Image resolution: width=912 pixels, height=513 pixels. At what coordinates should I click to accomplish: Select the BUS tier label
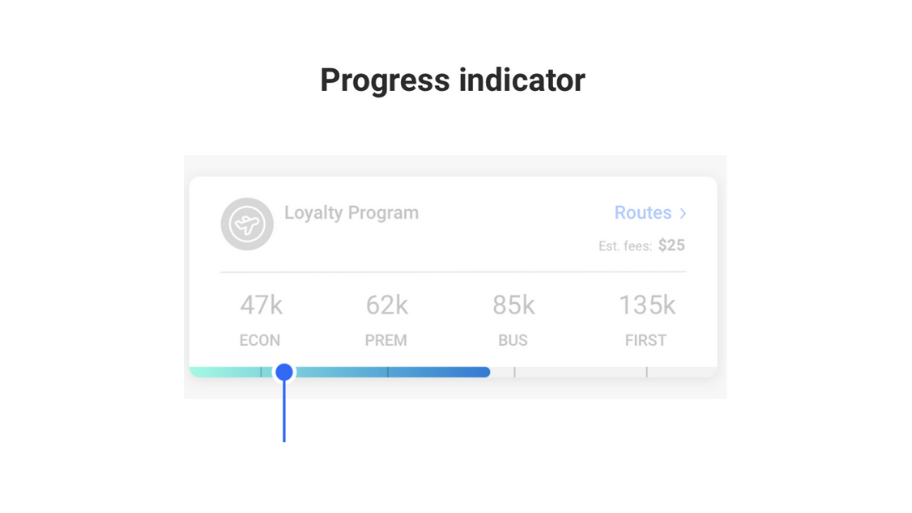click(513, 340)
